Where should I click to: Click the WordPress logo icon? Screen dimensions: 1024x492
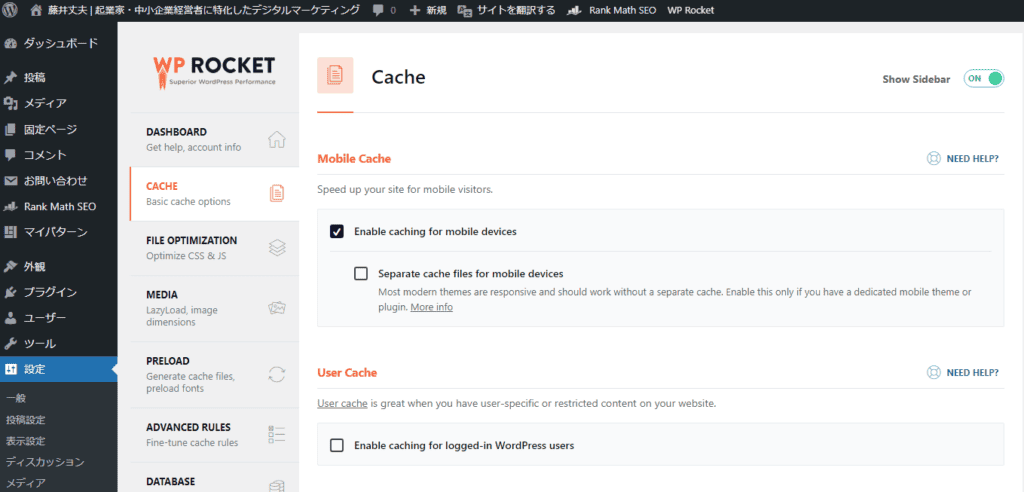pos(10,10)
